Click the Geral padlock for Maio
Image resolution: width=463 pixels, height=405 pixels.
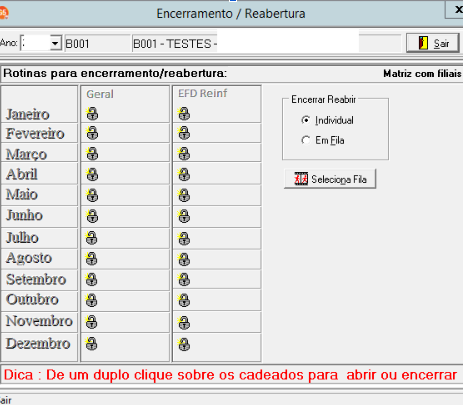92,195
